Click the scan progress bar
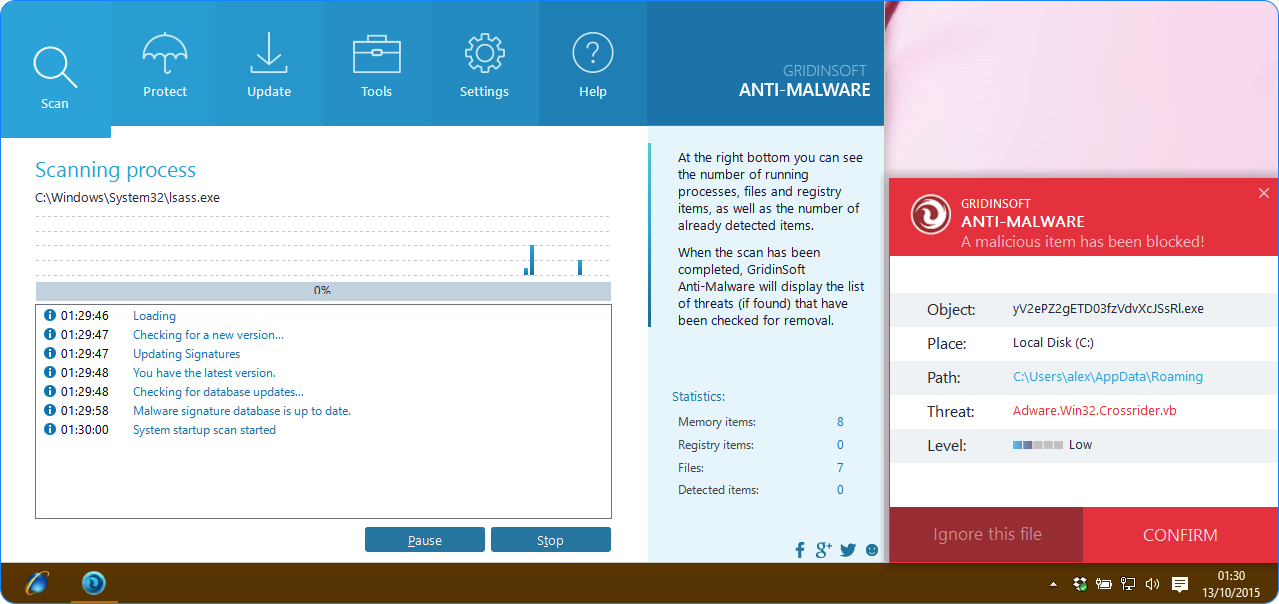The width and height of the screenshot is (1279, 604). (323, 291)
